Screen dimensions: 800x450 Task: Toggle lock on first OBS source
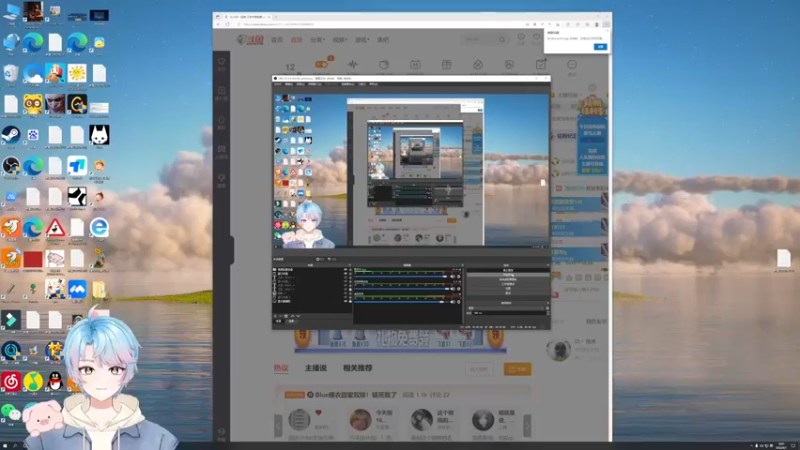351,269
